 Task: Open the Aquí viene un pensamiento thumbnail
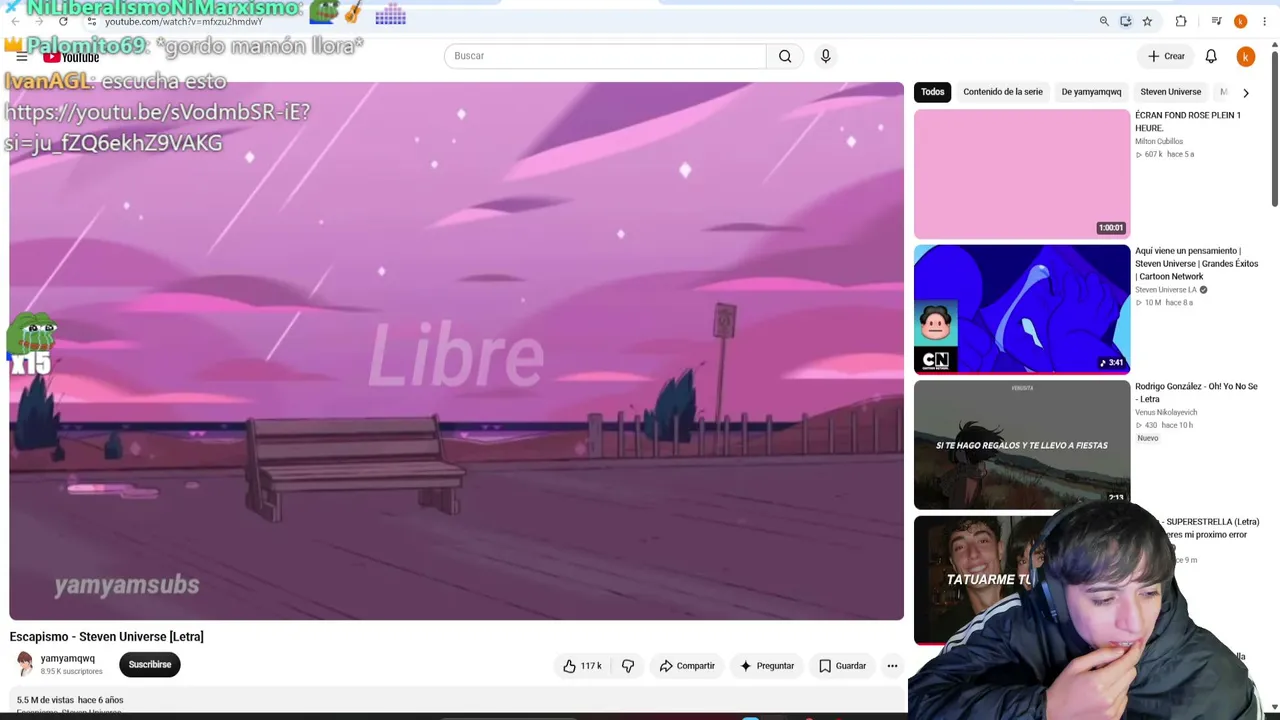pos(1022,309)
